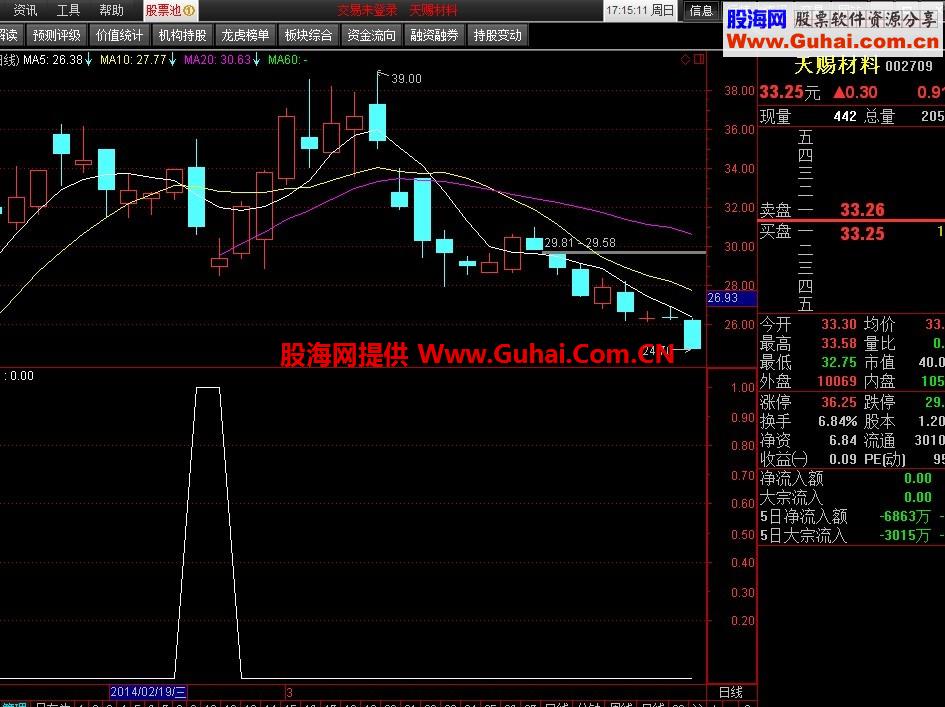Click the 5日净流入额 value -6863万
The width and height of the screenshot is (945, 707).
[x=904, y=517]
